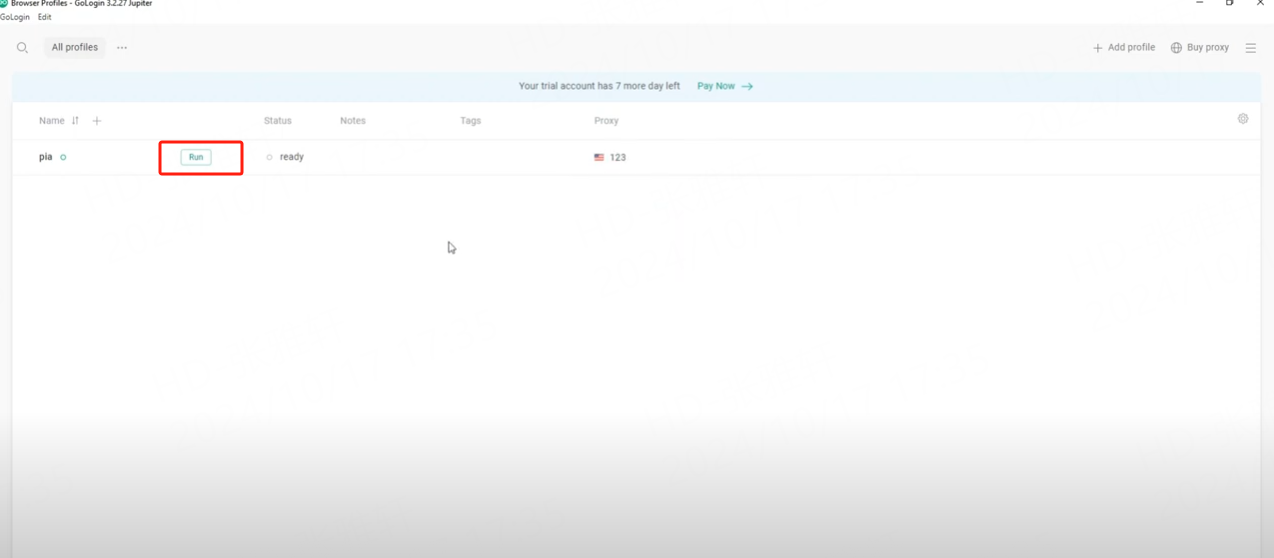Click the US flag proxy icon
The width and height of the screenshot is (1274, 558).
[x=599, y=157]
